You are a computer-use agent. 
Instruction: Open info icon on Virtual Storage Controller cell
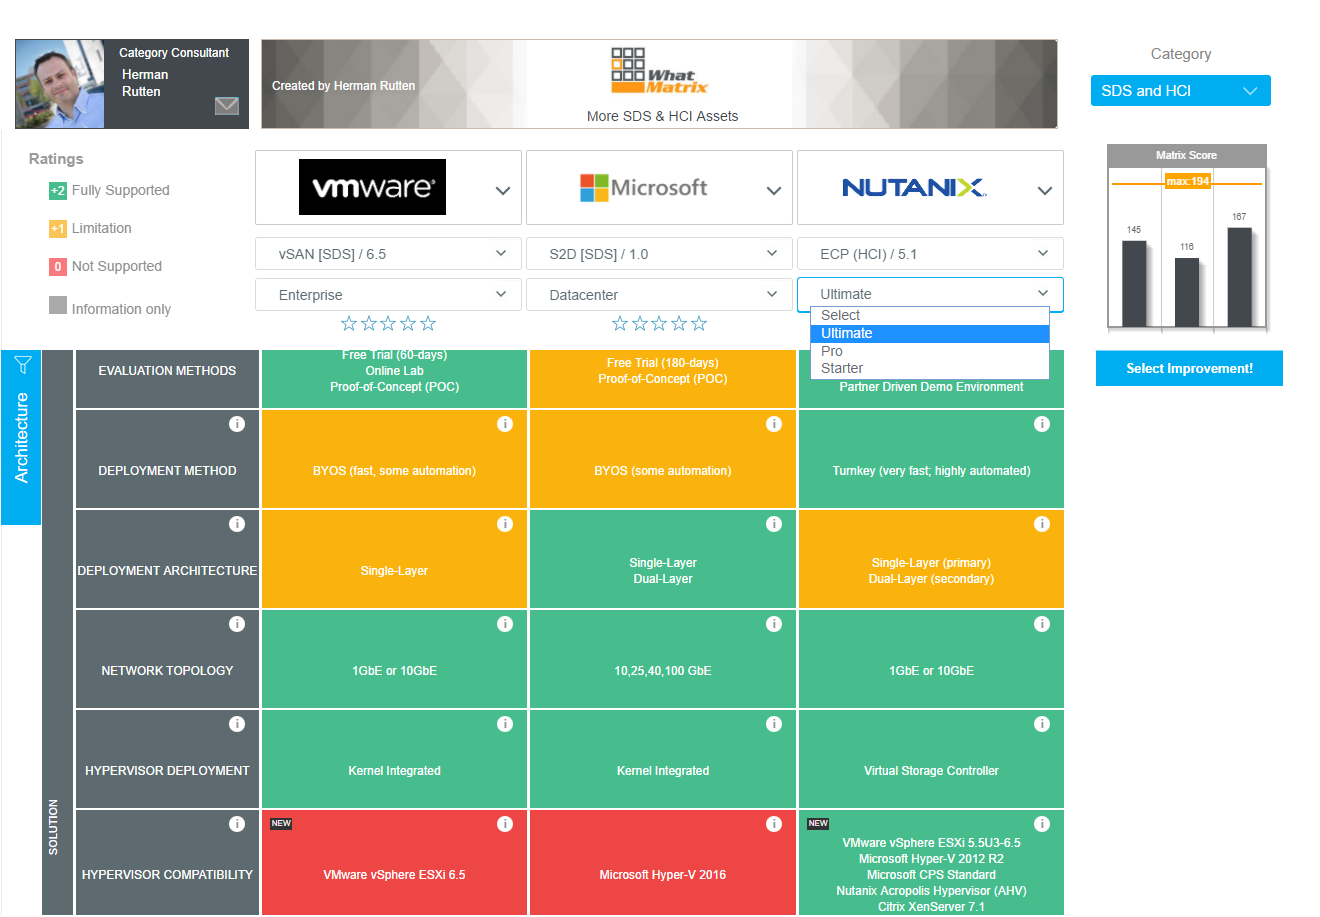point(1042,724)
